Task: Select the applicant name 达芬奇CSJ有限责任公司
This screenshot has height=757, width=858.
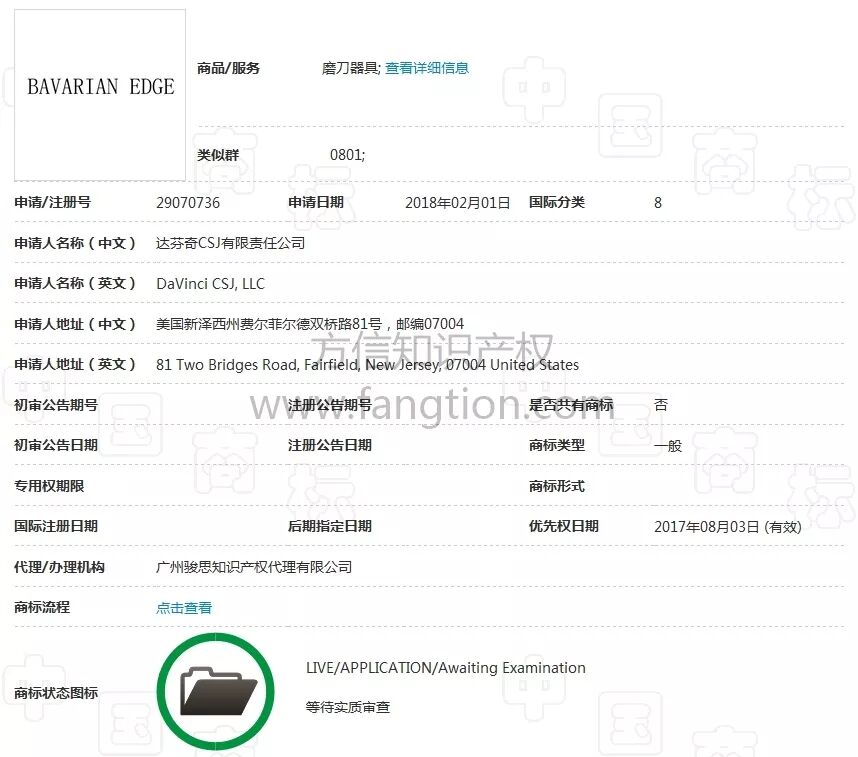Action: tap(230, 243)
